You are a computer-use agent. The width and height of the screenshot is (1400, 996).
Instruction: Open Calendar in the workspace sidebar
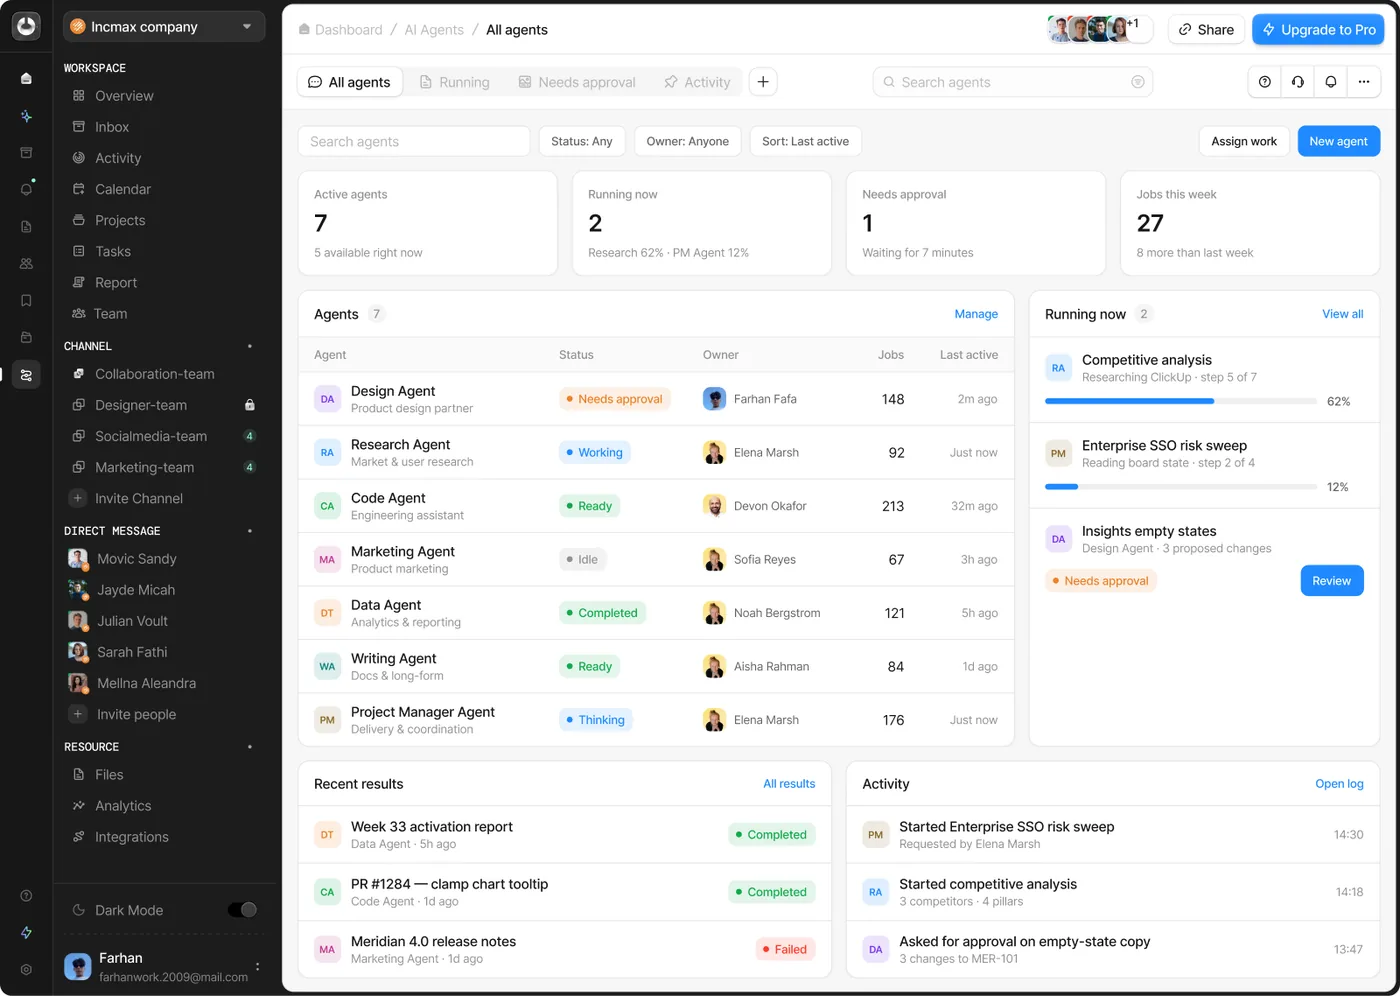pos(123,189)
